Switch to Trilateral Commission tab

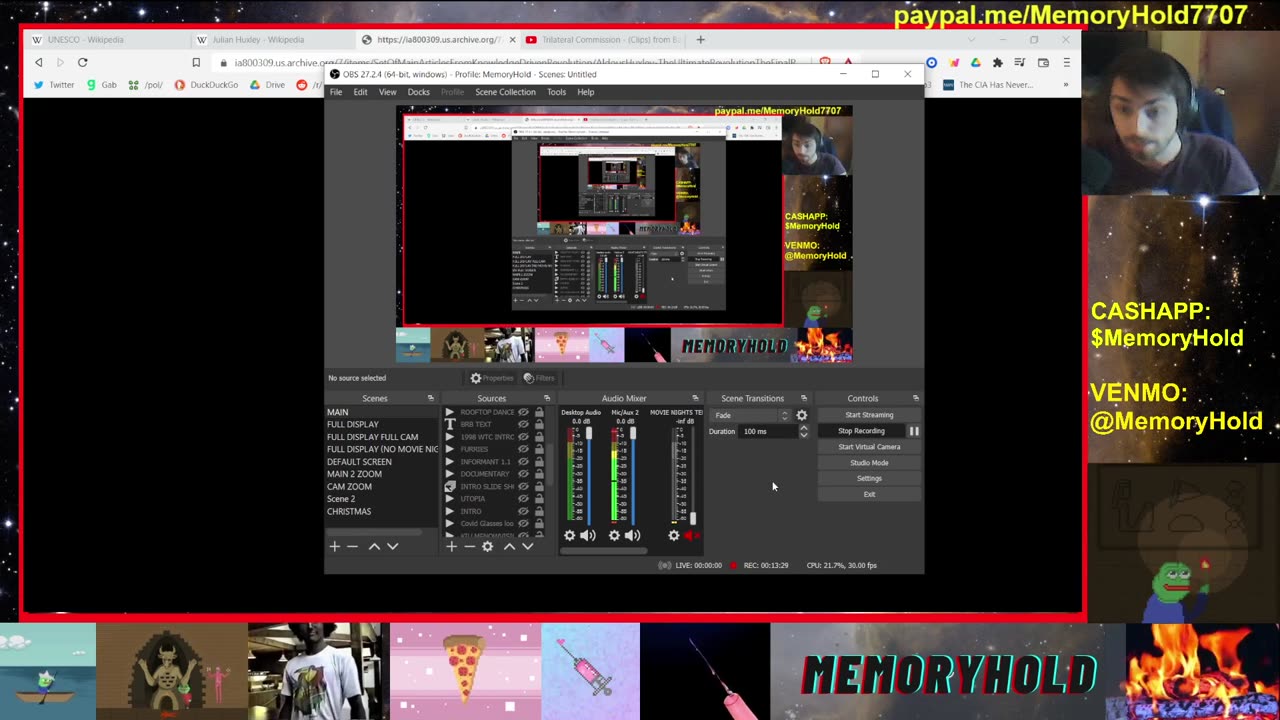pos(601,40)
